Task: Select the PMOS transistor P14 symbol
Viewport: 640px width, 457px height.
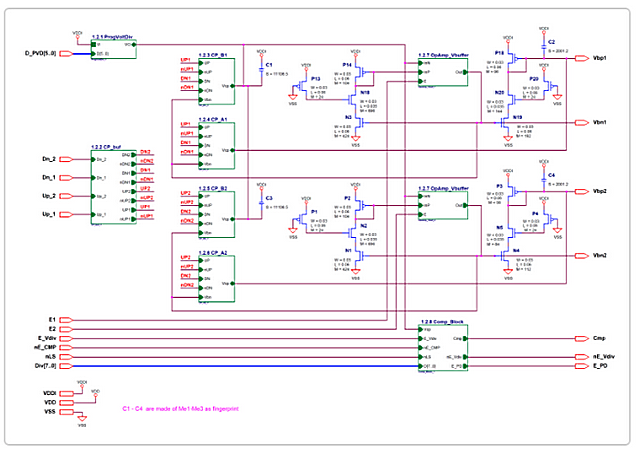Action: coord(360,72)
